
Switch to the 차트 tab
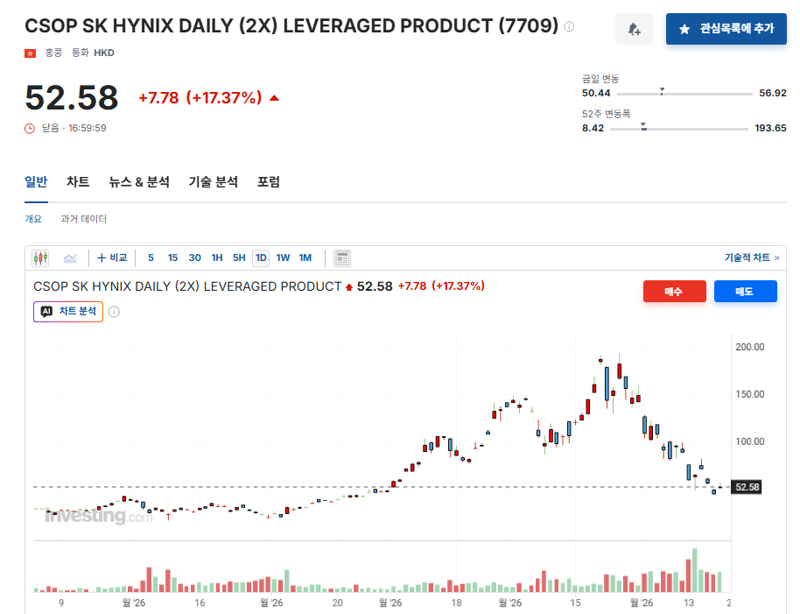[x=78, y=182]
